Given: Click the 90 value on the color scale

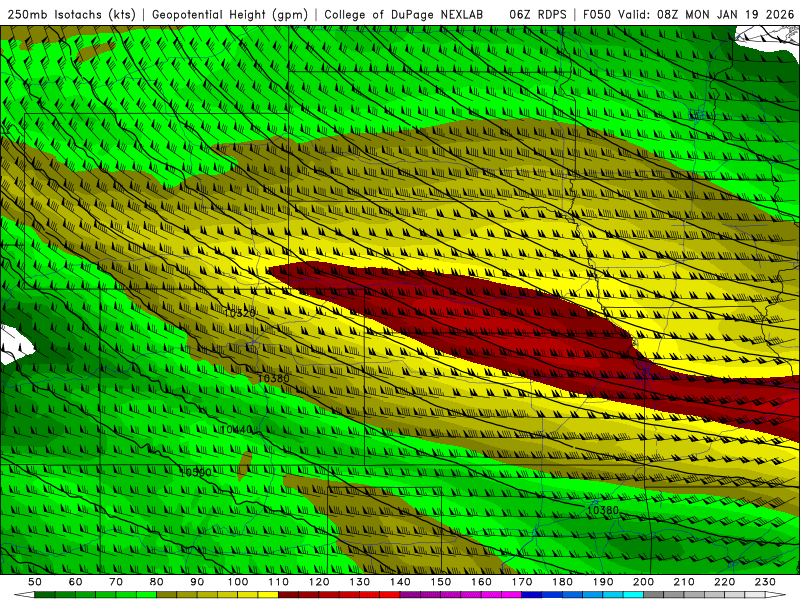Looking at the screenshot, I should click(x=197, y=582).
